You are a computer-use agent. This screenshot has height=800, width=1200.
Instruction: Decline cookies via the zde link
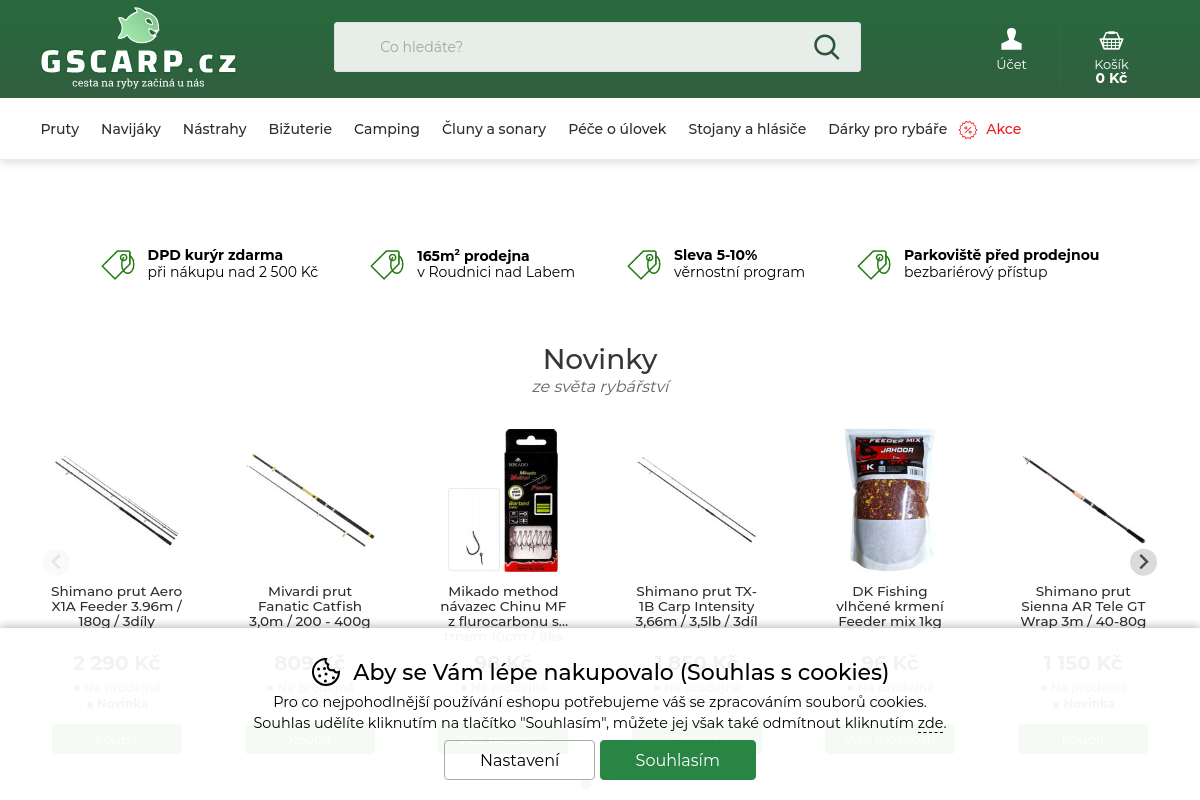pyautogui.click(x=930, y=723)
